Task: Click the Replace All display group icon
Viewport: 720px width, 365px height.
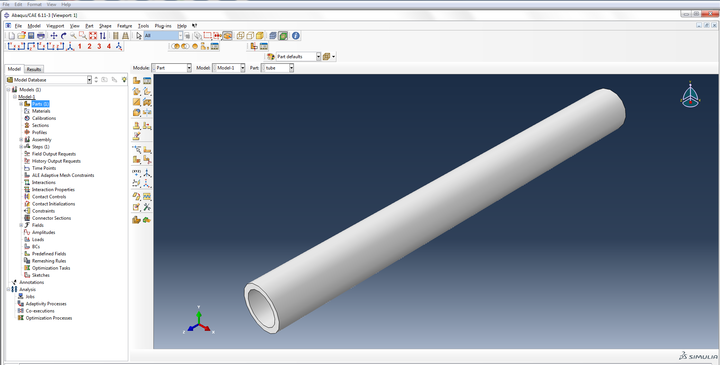Action: [195, 46]
